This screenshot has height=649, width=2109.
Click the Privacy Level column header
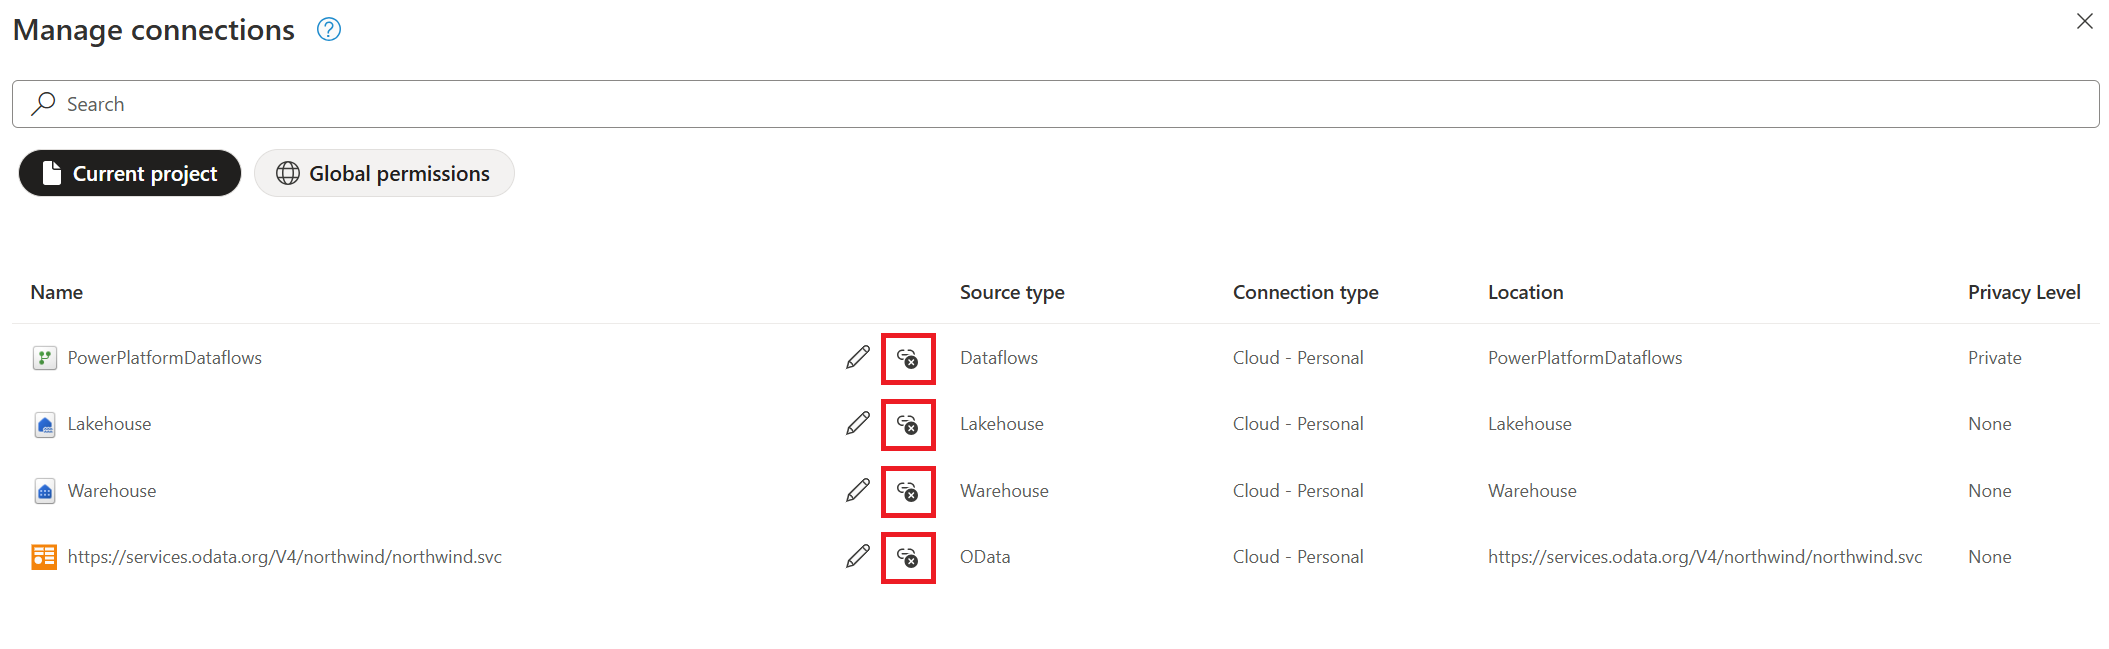[2024, 292]
